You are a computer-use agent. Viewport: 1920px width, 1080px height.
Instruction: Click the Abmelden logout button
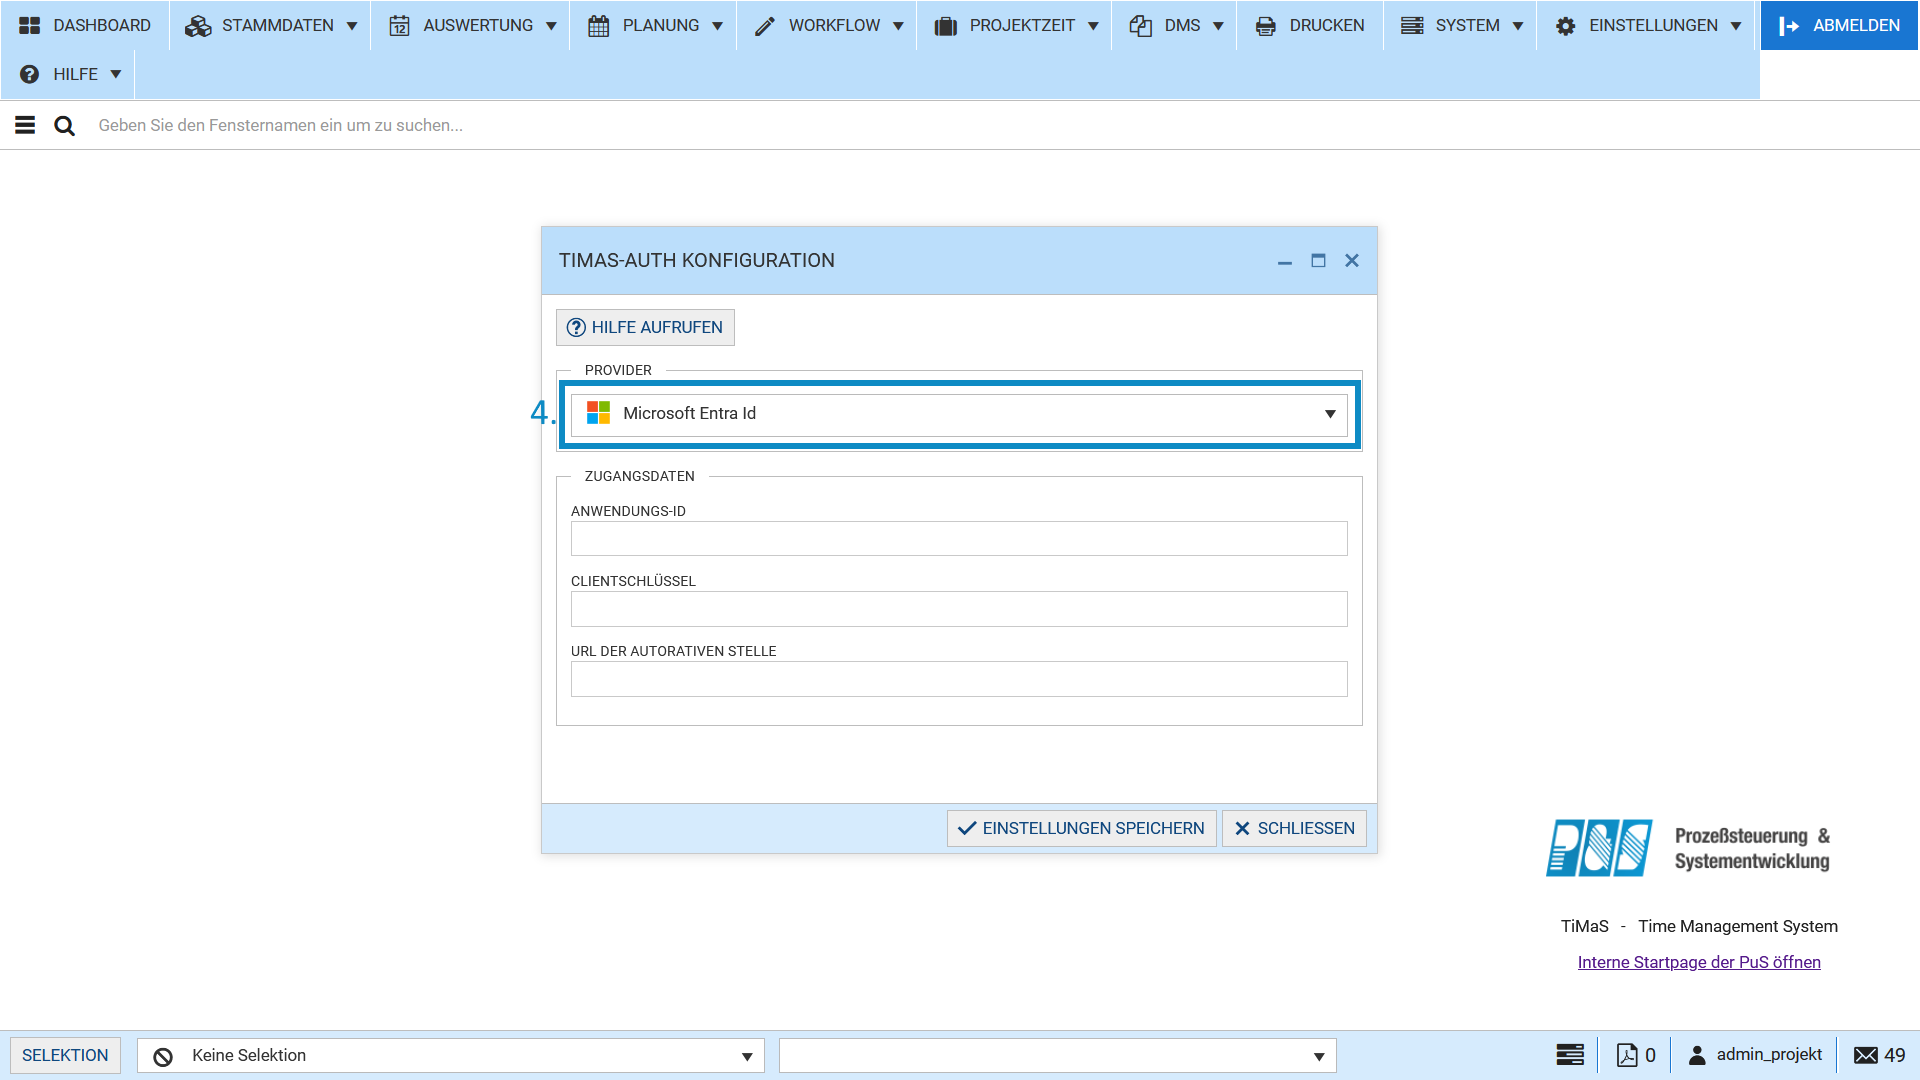(1839, 25)
